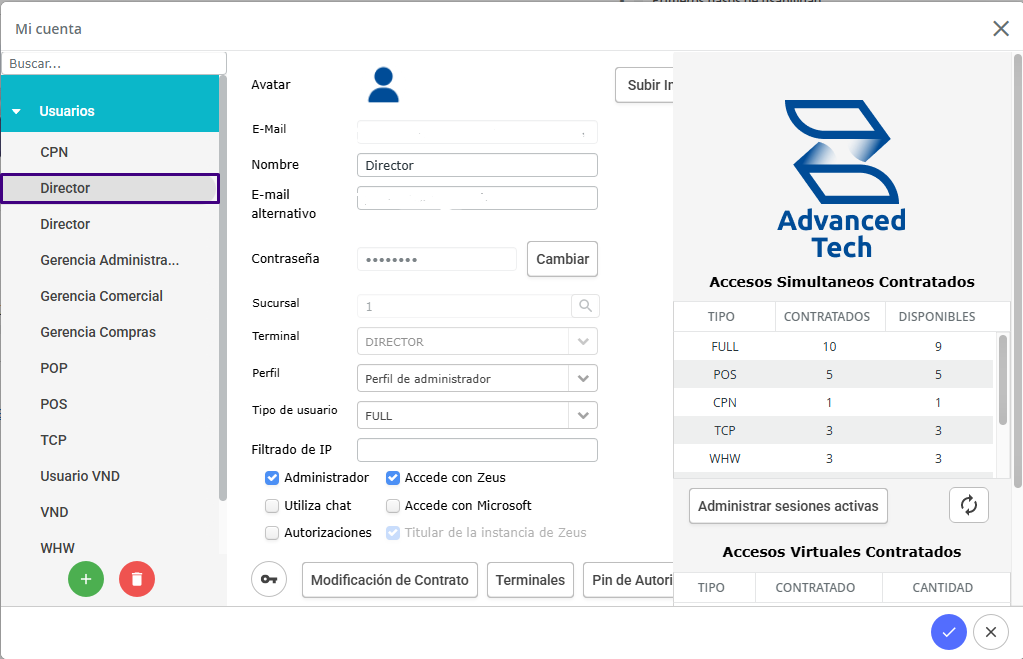Click the key icon button

[269, 580]
